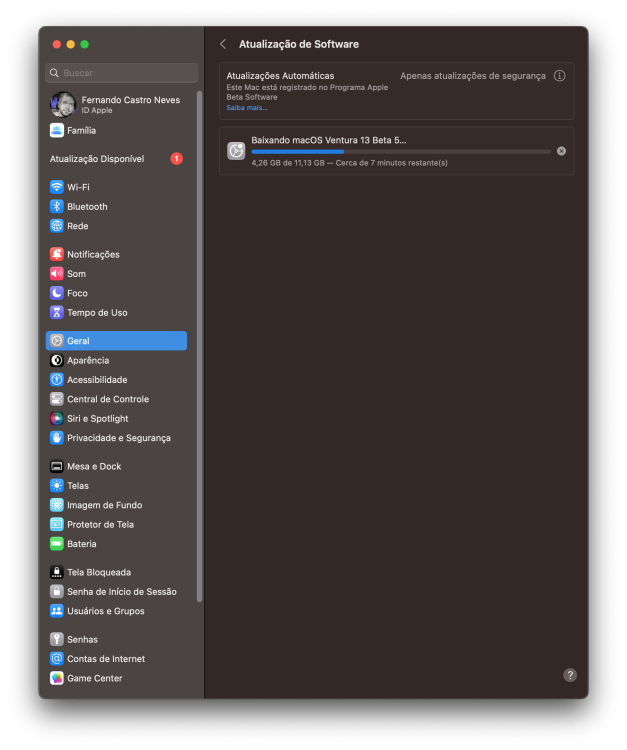The image size is (627, 750).
Task: Select Mesa e Dock icon
Action: pos(56,466)
